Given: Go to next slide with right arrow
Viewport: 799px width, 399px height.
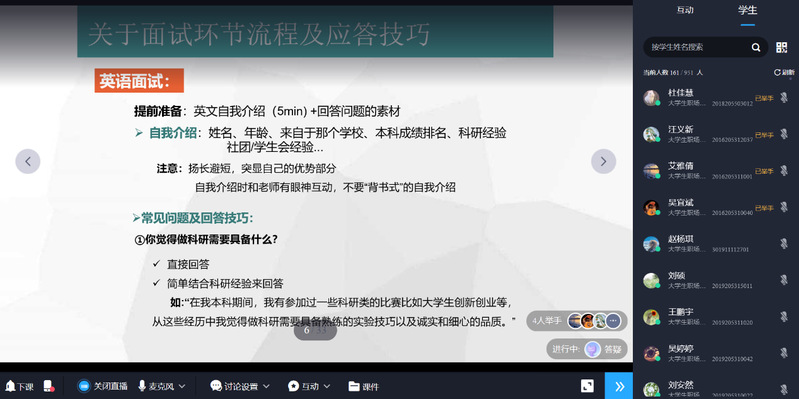Looking at the screenshot, I should [603, 162].
